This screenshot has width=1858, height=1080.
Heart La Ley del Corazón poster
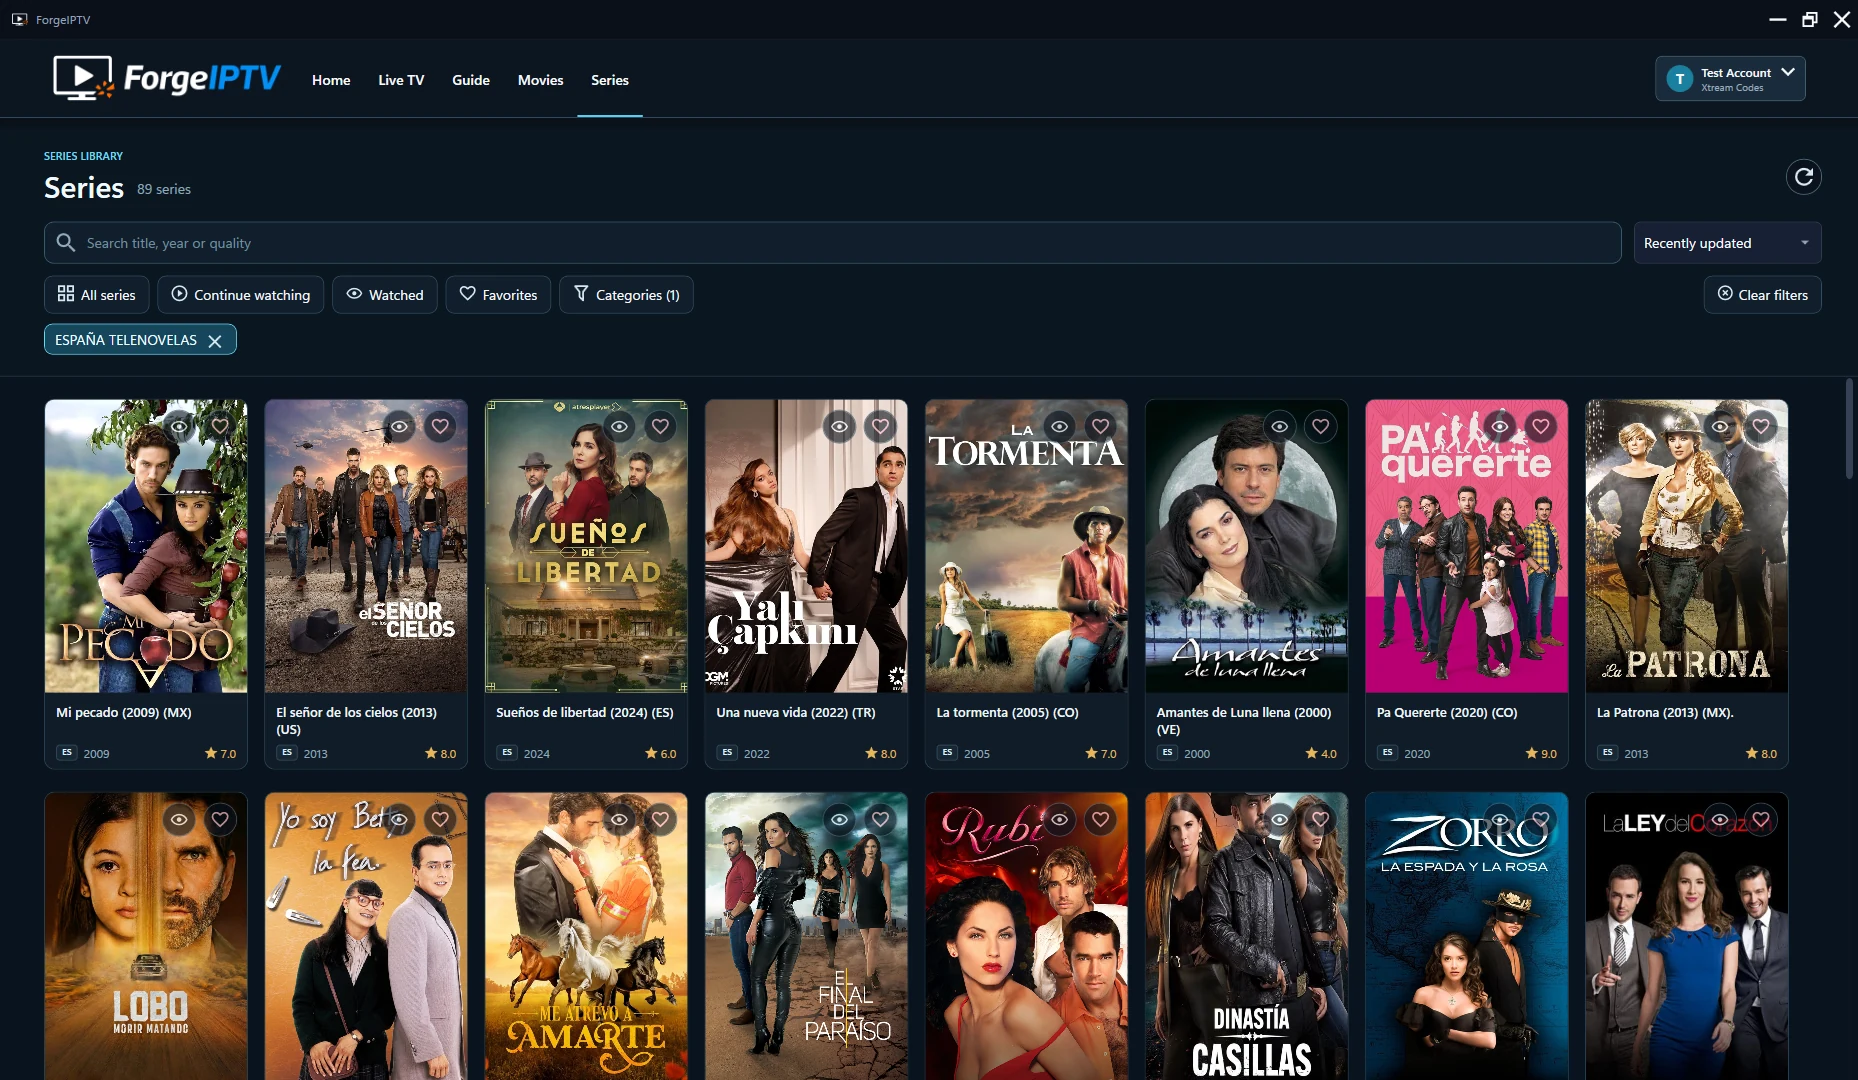[x=1760, y=819]
